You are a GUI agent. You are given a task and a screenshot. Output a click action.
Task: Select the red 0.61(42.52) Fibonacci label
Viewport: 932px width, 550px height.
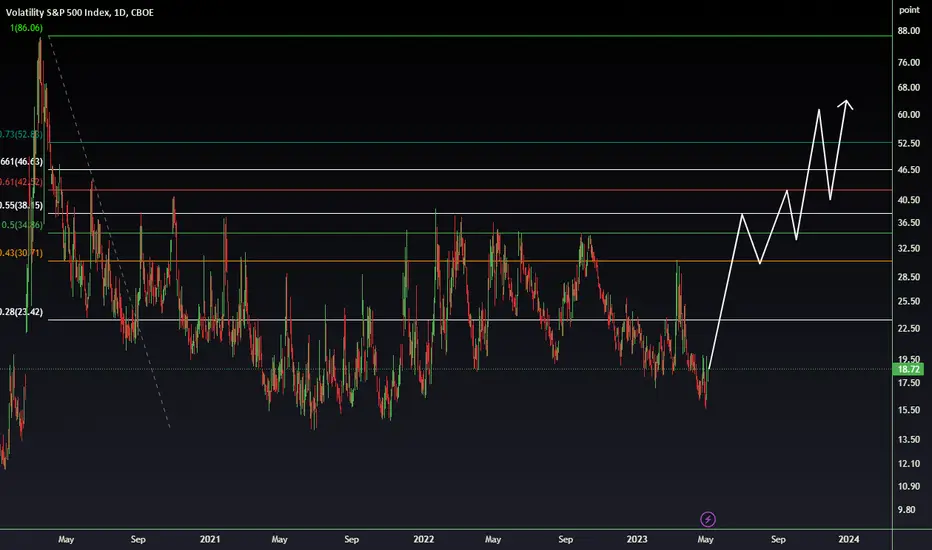[x=21, y=182]
